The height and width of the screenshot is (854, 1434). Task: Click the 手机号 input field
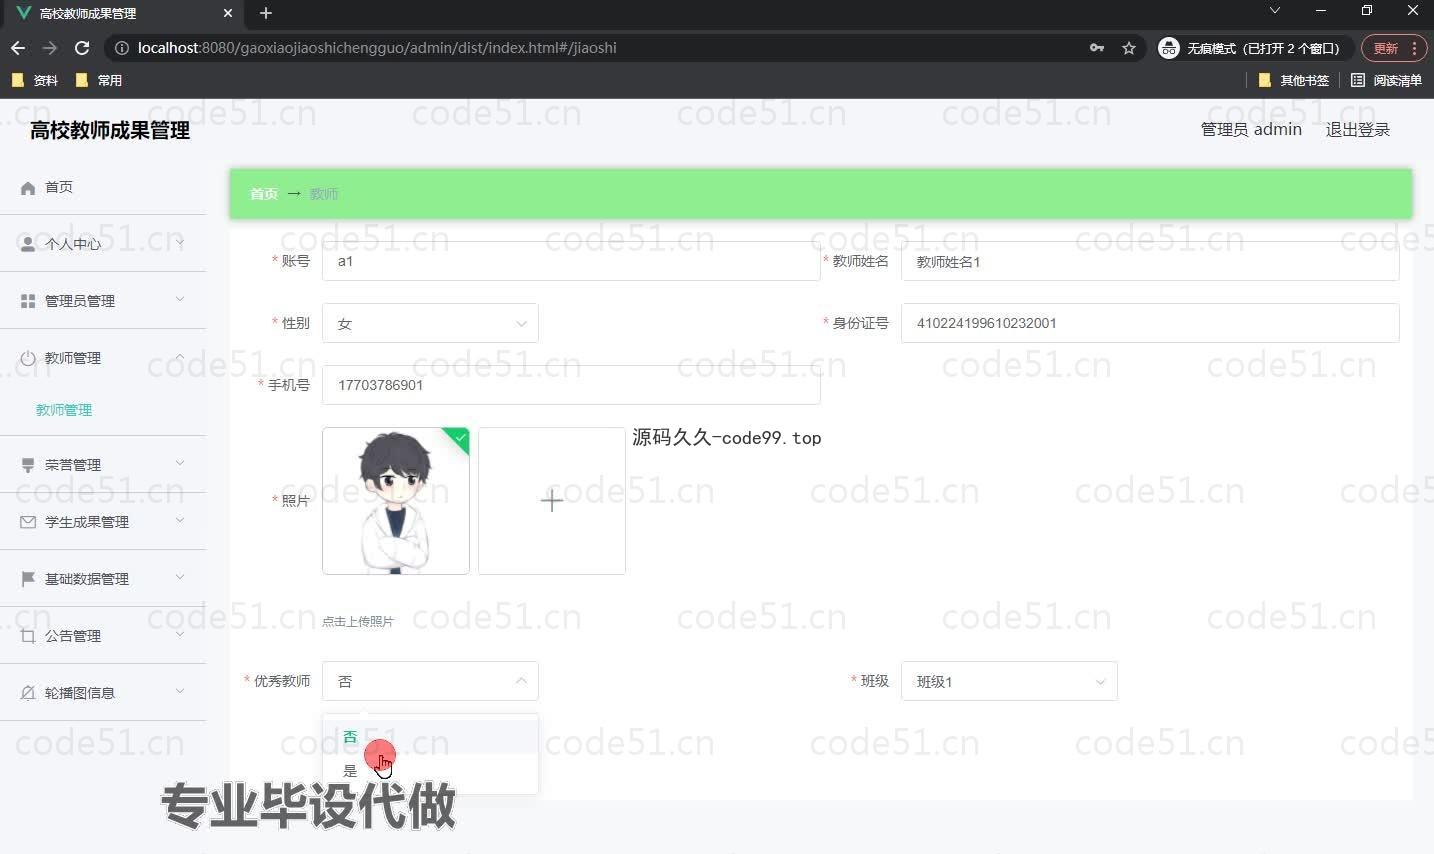click(571, 385)
